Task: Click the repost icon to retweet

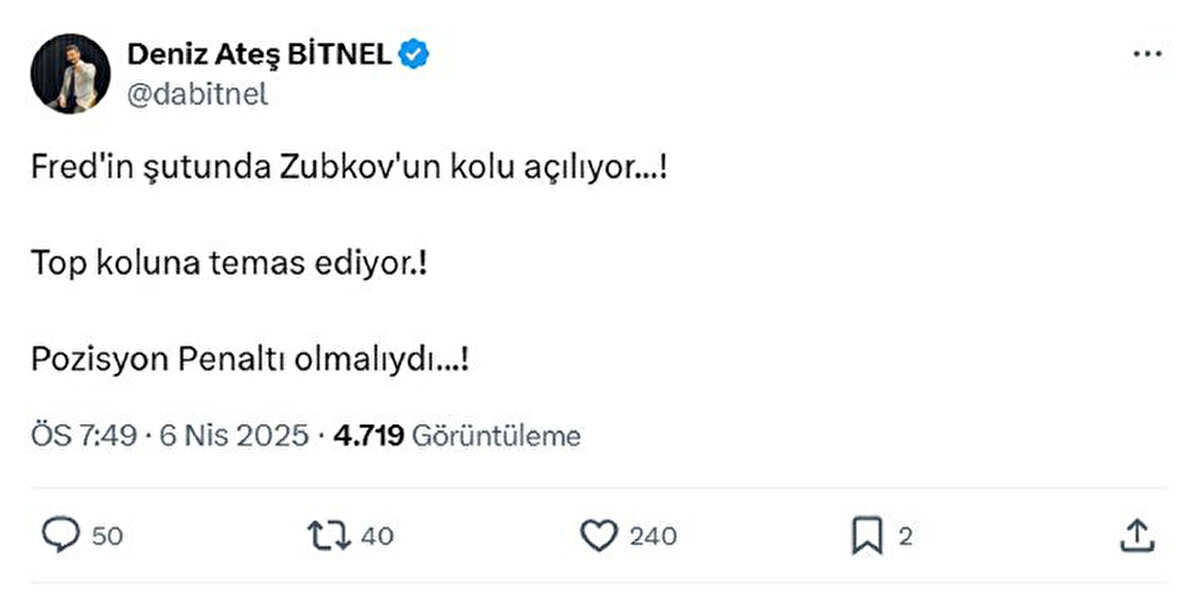Action: point(330,536)
